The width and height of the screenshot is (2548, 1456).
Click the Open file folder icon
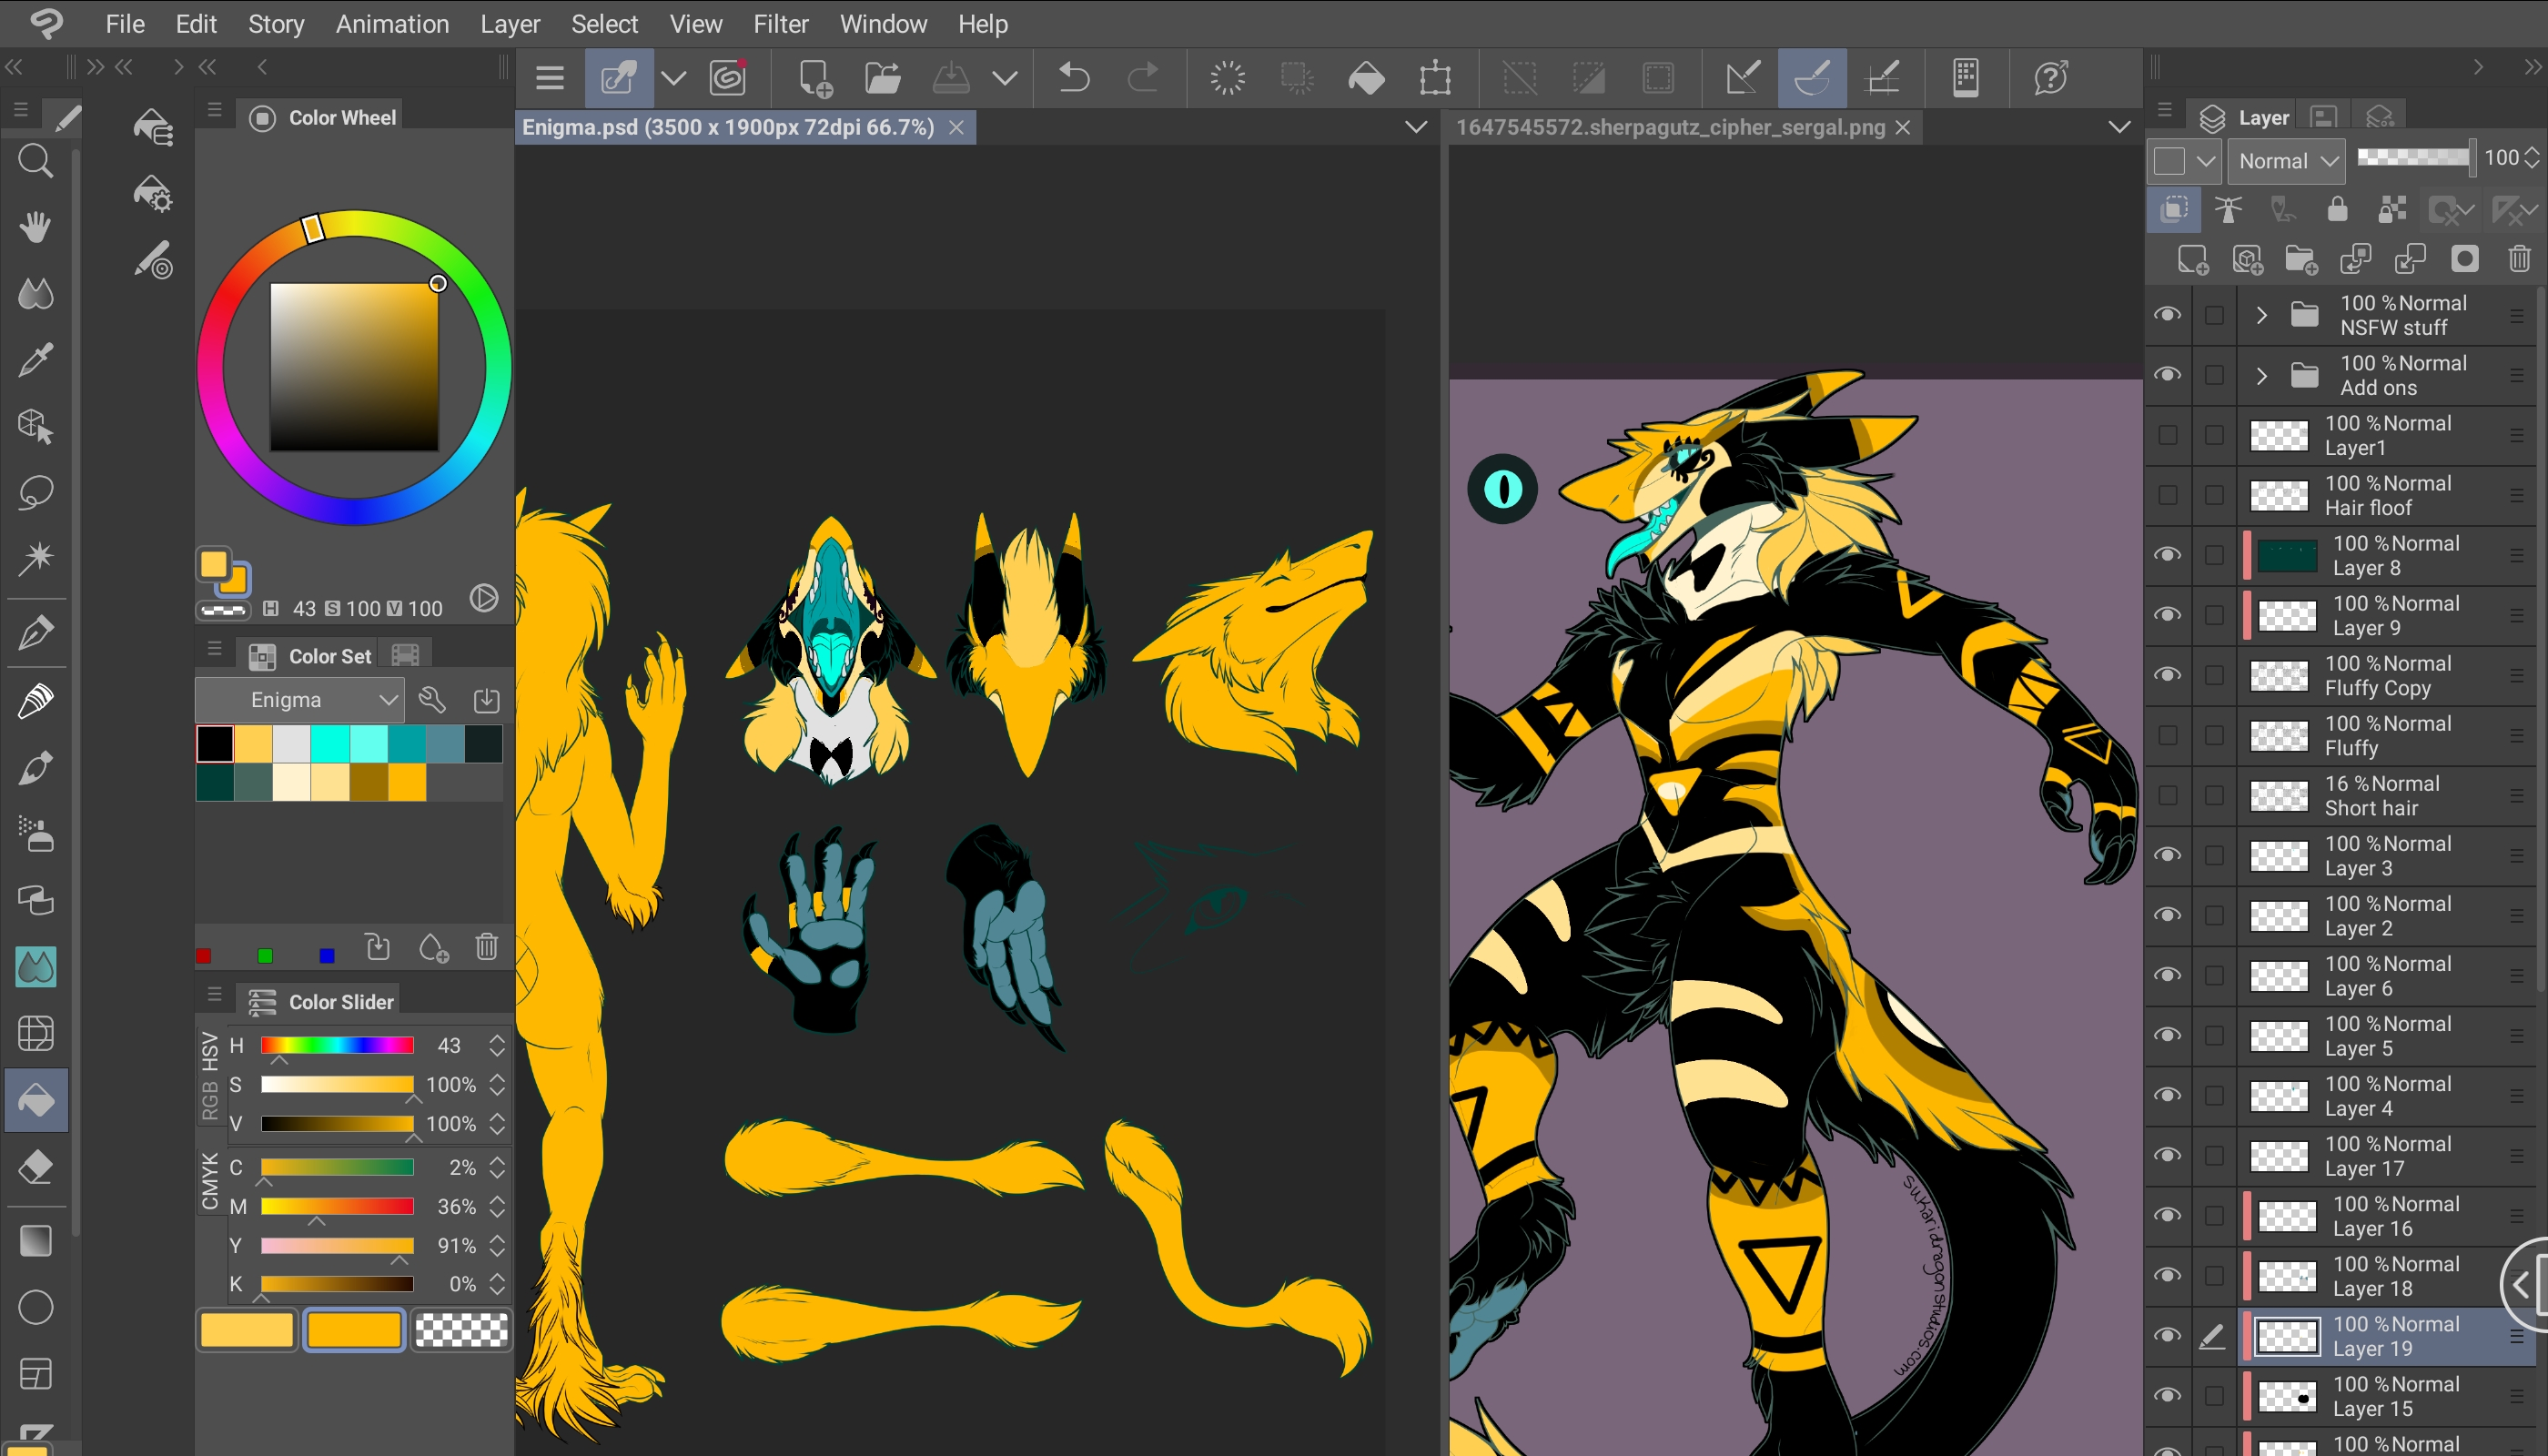882,78
